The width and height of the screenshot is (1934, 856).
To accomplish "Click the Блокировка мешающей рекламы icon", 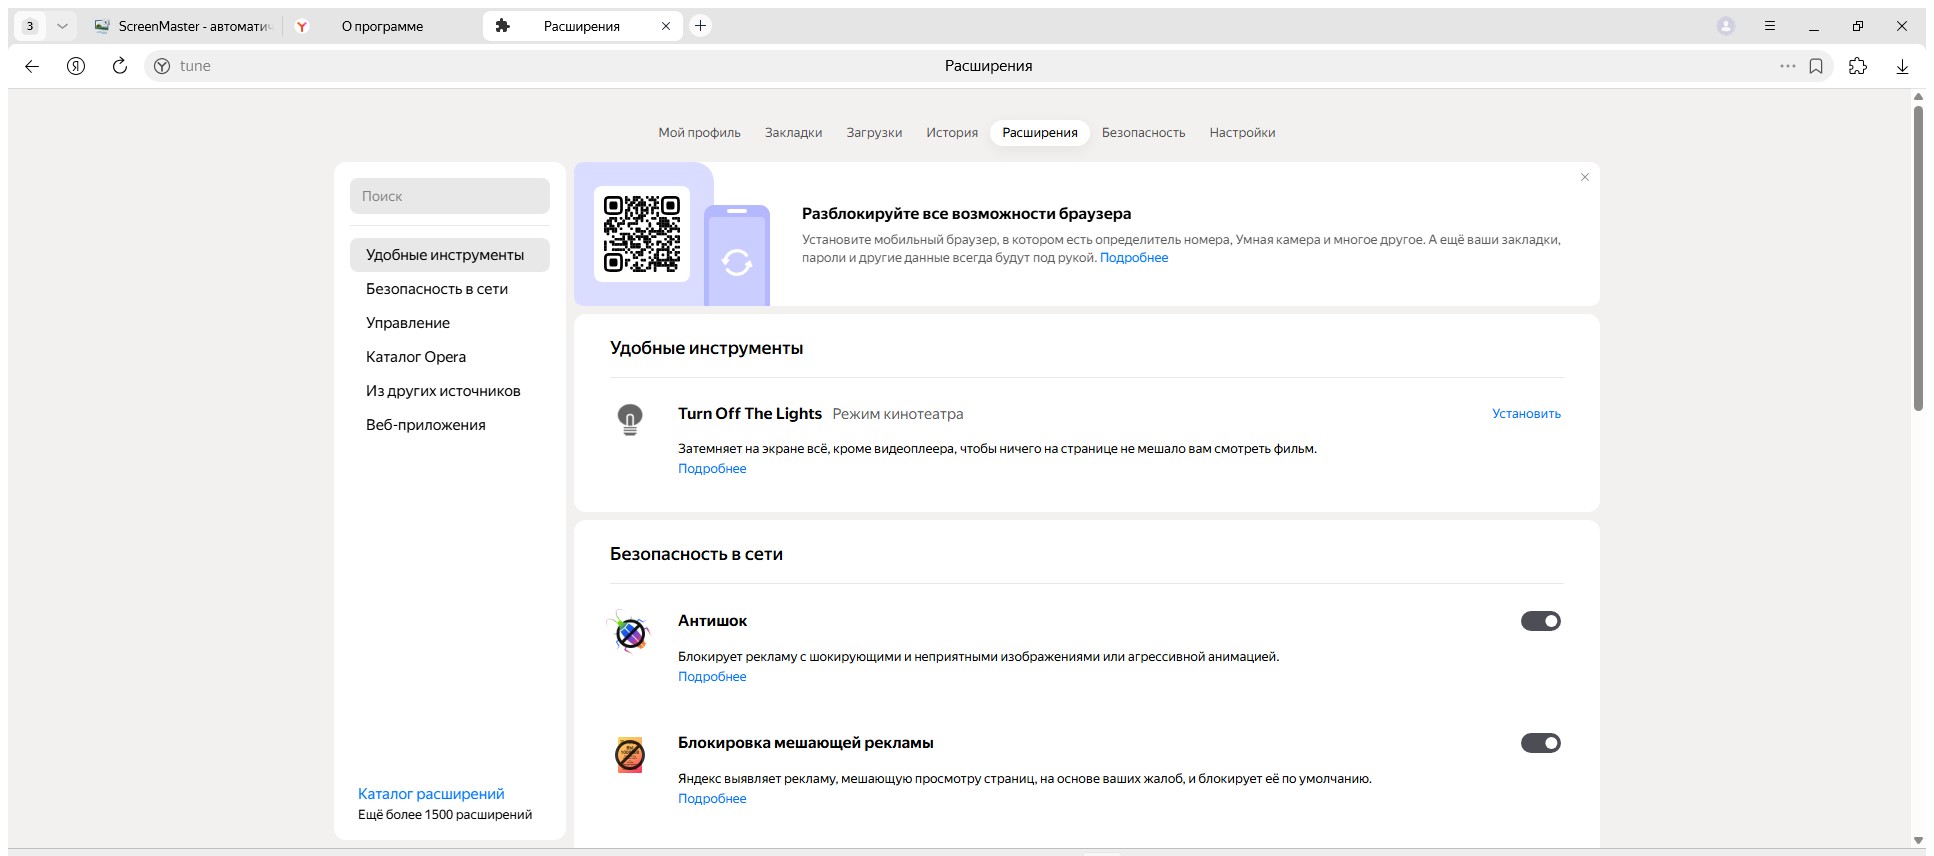I will [x=630, y=755].
